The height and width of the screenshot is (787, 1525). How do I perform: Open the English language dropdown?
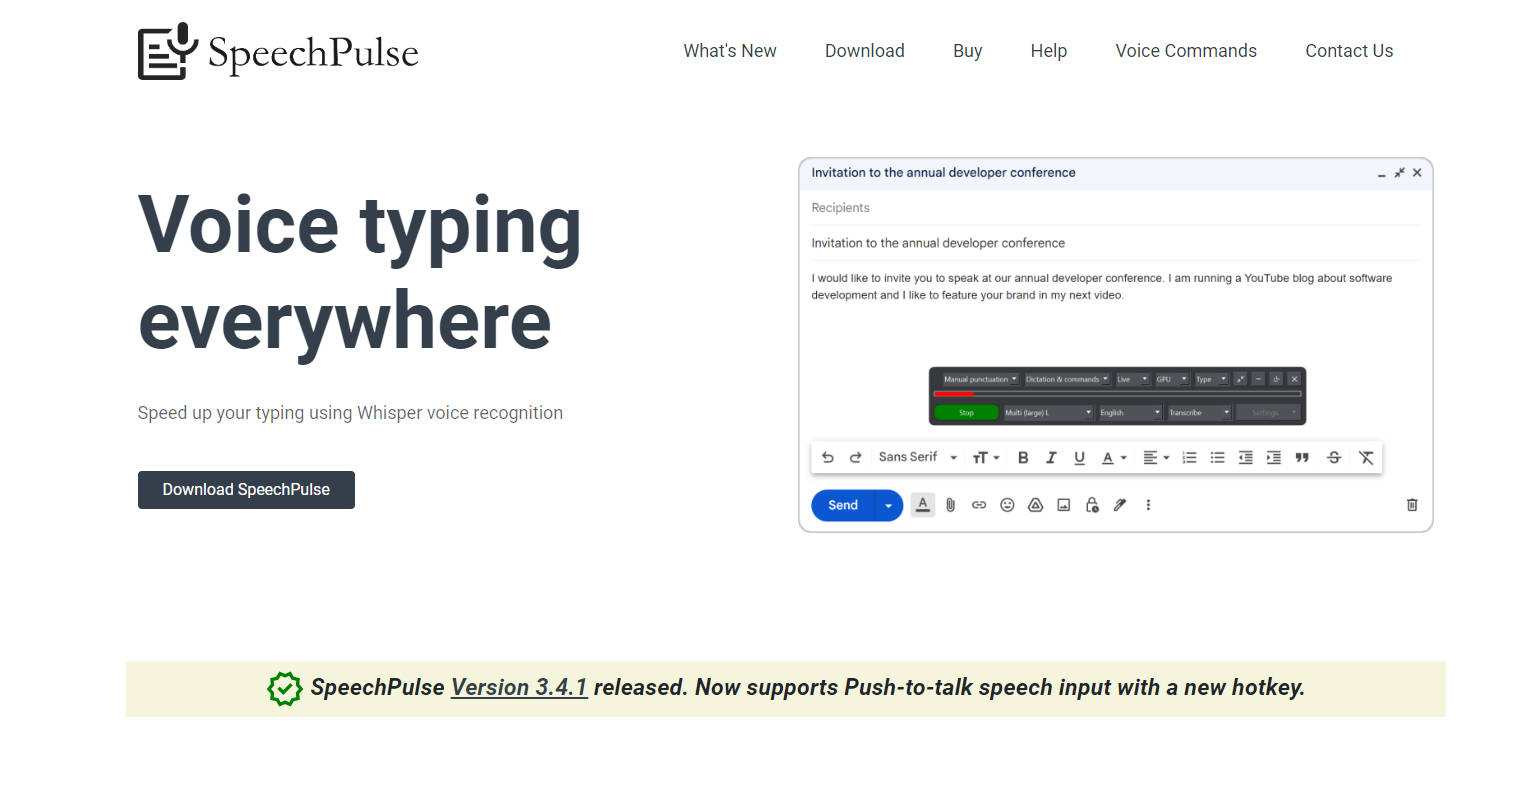pyautogui.click(x=1130, y=412)
